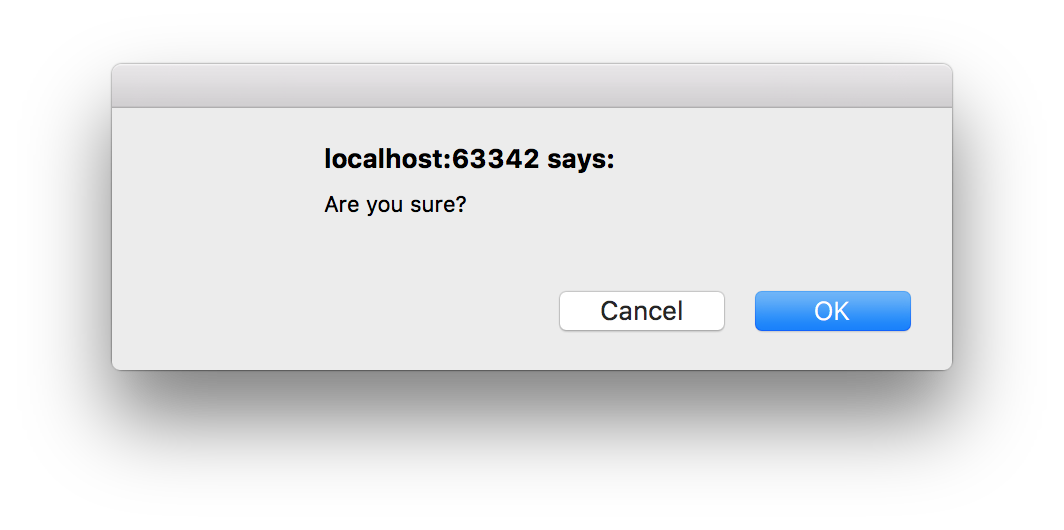Click the word 'Are' in the message
The width and height of the screenshot is (1064, 530).
coord(341,204)
